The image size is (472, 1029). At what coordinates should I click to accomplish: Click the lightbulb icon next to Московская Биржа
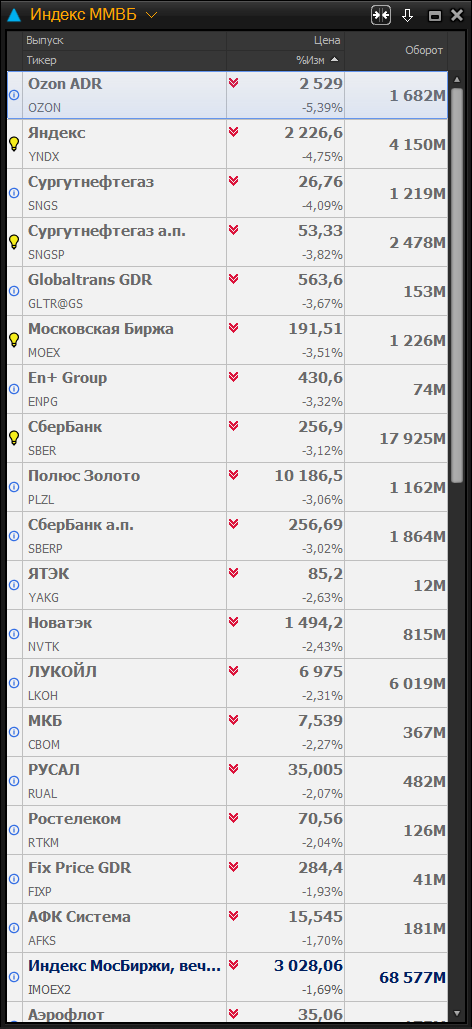coord(14,340)
